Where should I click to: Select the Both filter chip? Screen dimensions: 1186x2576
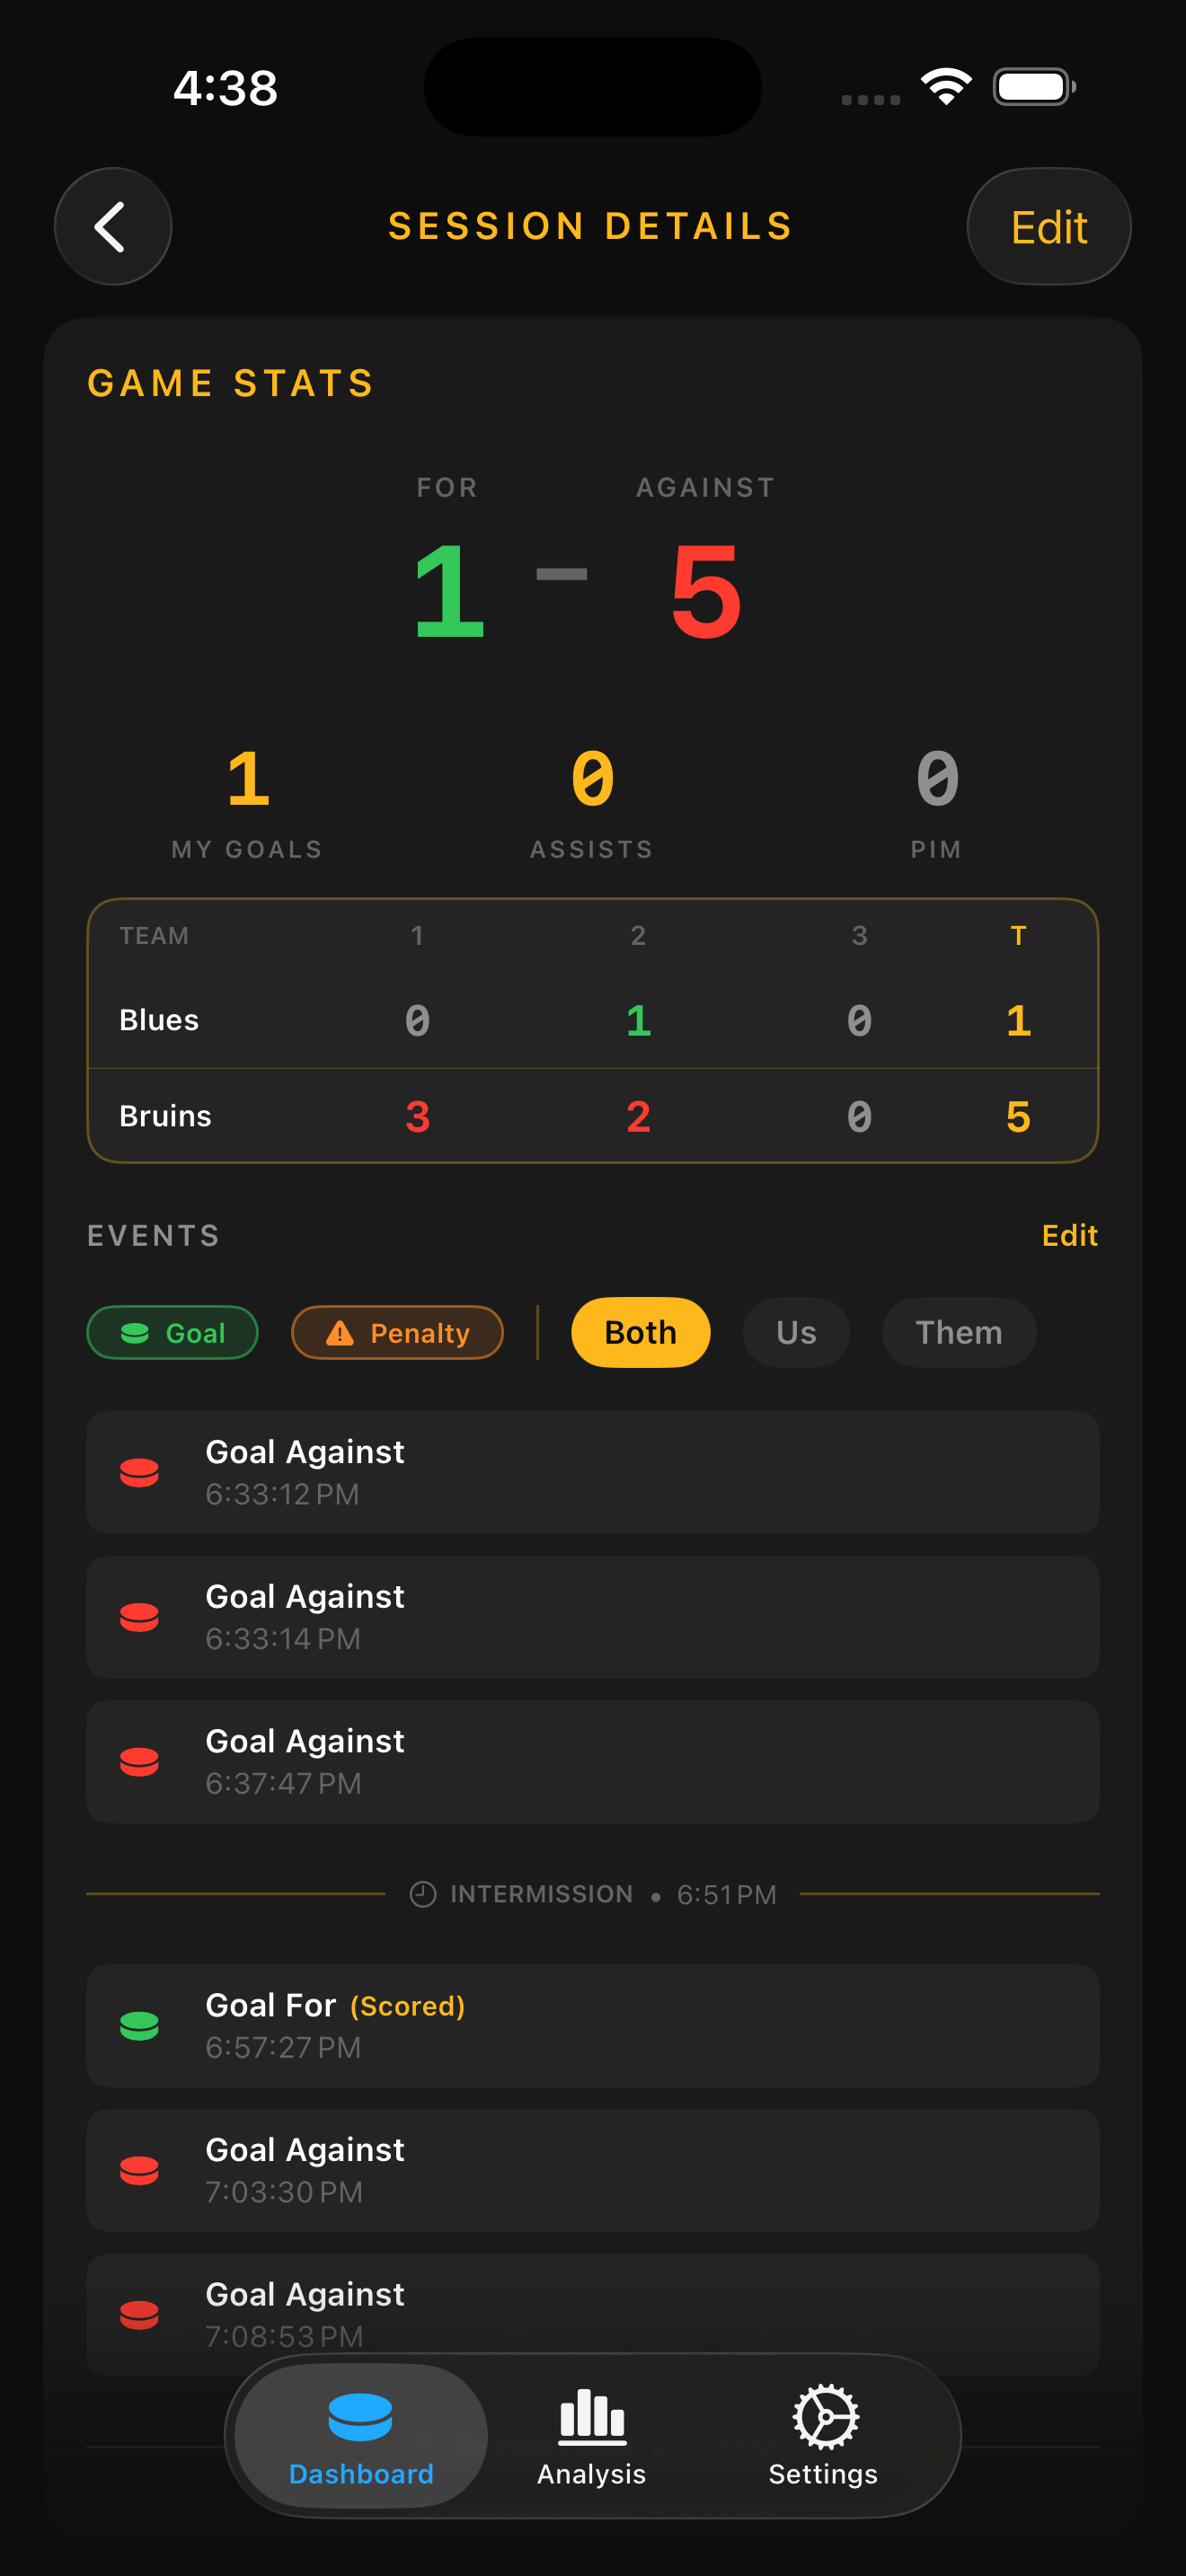639,1332
